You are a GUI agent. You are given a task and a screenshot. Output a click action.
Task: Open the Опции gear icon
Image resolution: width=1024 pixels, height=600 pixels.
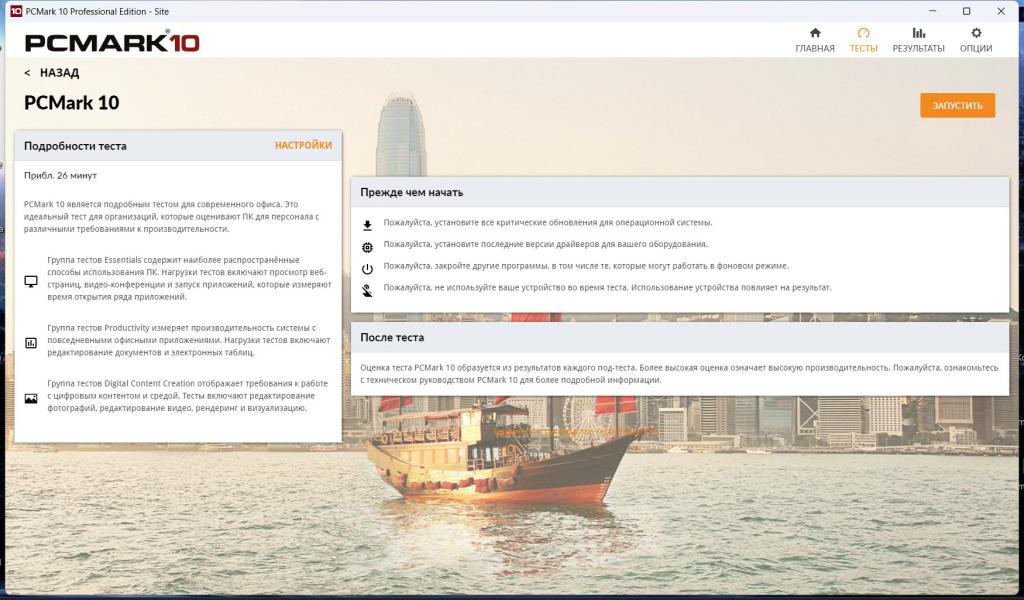(976, 34)
